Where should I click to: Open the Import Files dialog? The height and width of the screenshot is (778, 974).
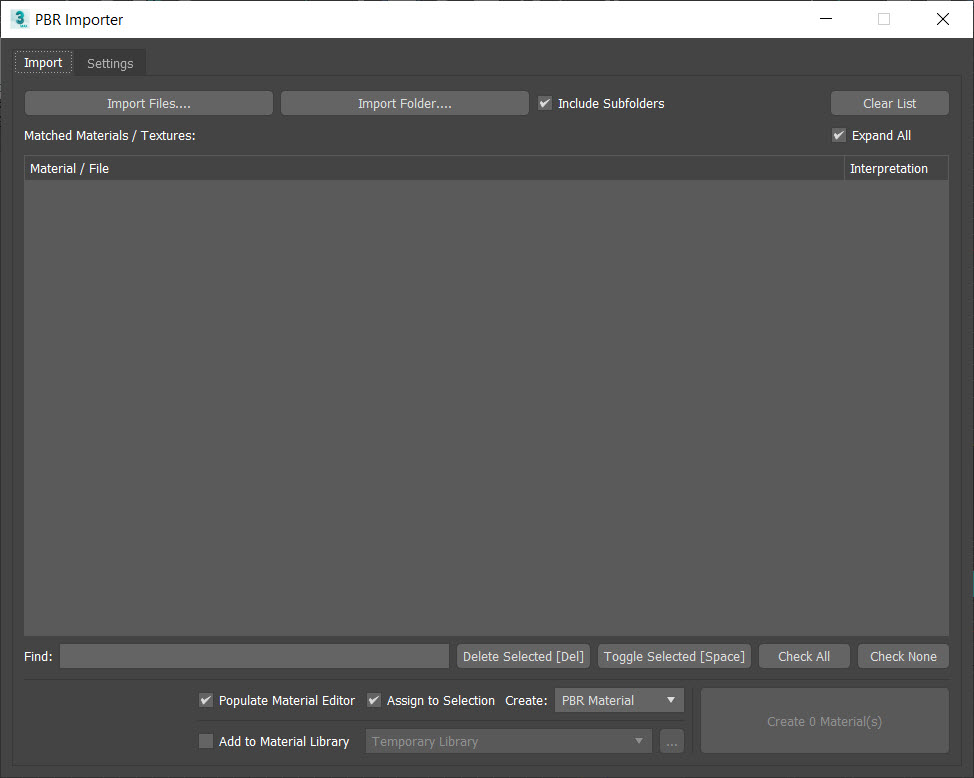(148, 103)
